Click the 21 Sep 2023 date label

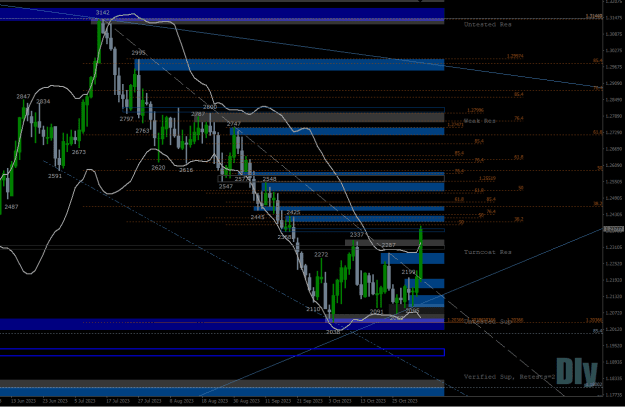310,401
